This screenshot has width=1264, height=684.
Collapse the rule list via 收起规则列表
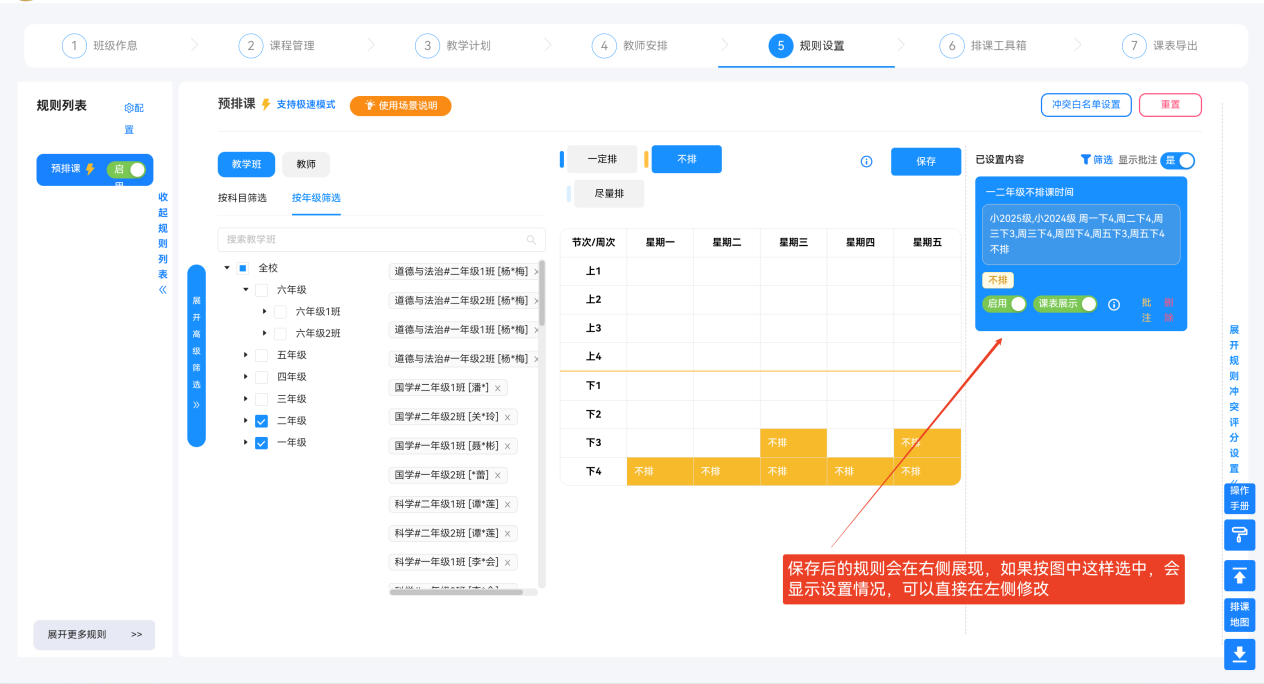(163, 244)
